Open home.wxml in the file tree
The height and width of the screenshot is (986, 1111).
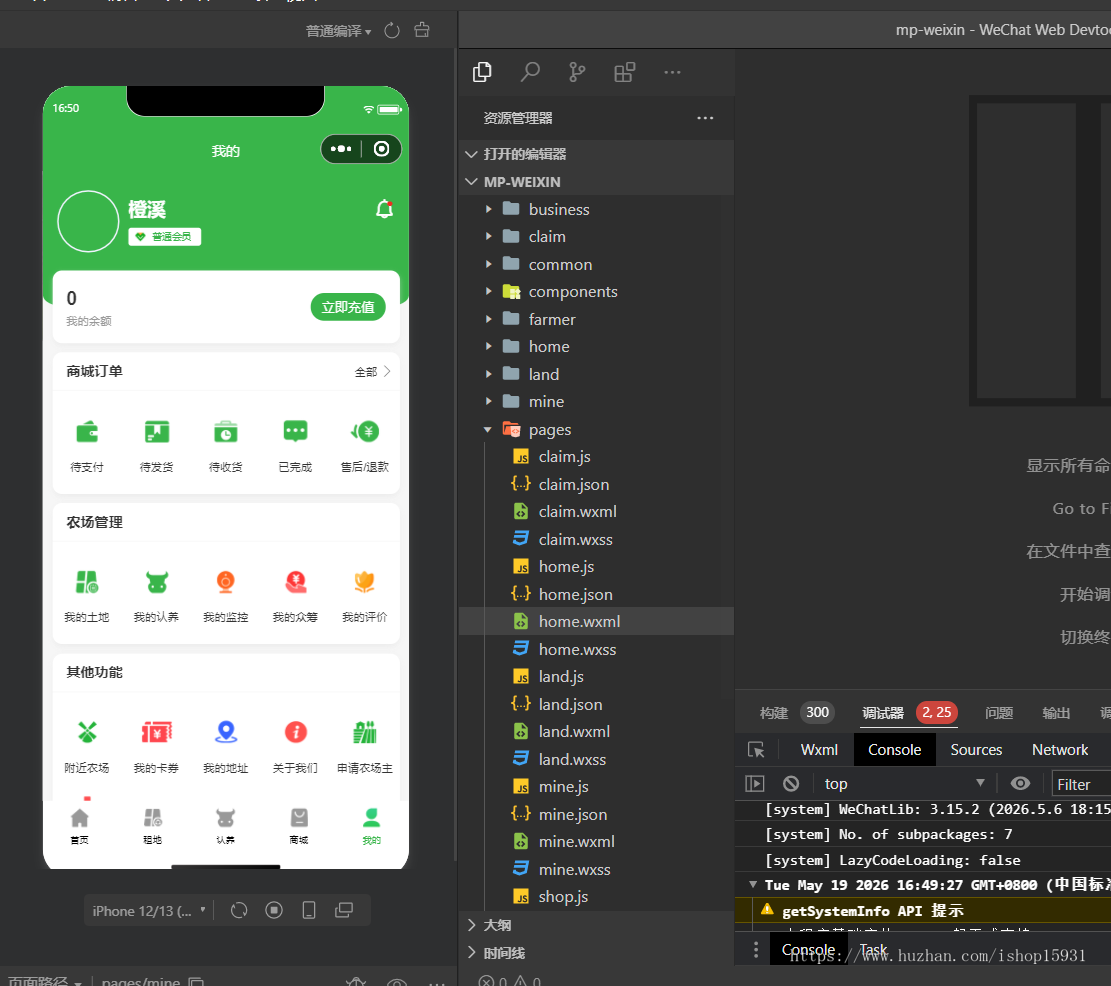(597, 621)
